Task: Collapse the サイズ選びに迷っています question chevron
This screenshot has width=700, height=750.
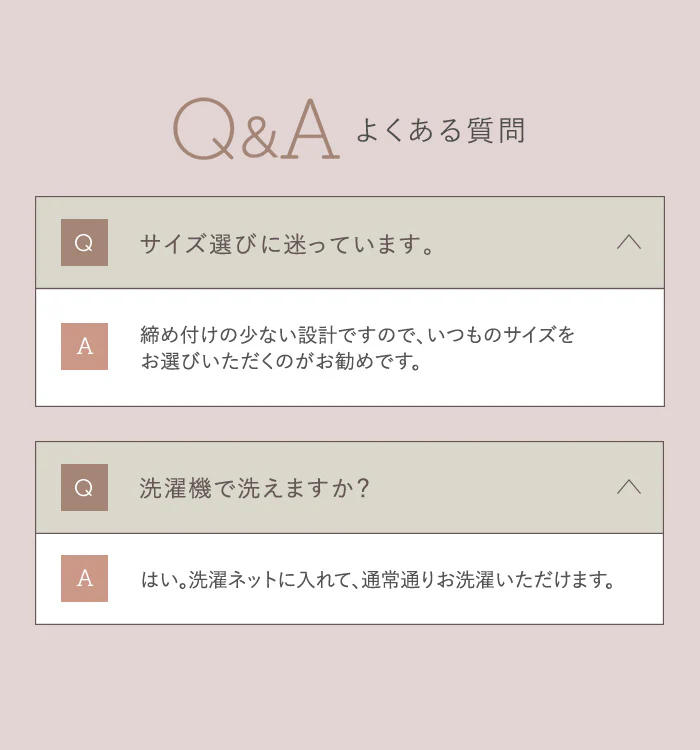Action: pos(629,242)
